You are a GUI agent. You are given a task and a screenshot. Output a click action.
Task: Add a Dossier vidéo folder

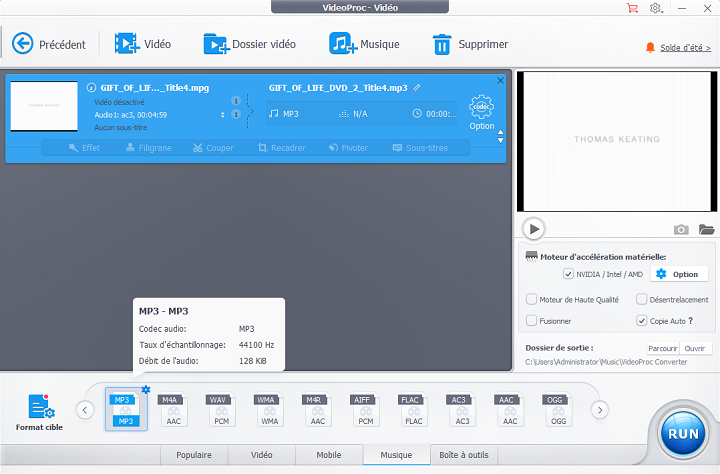249,44
